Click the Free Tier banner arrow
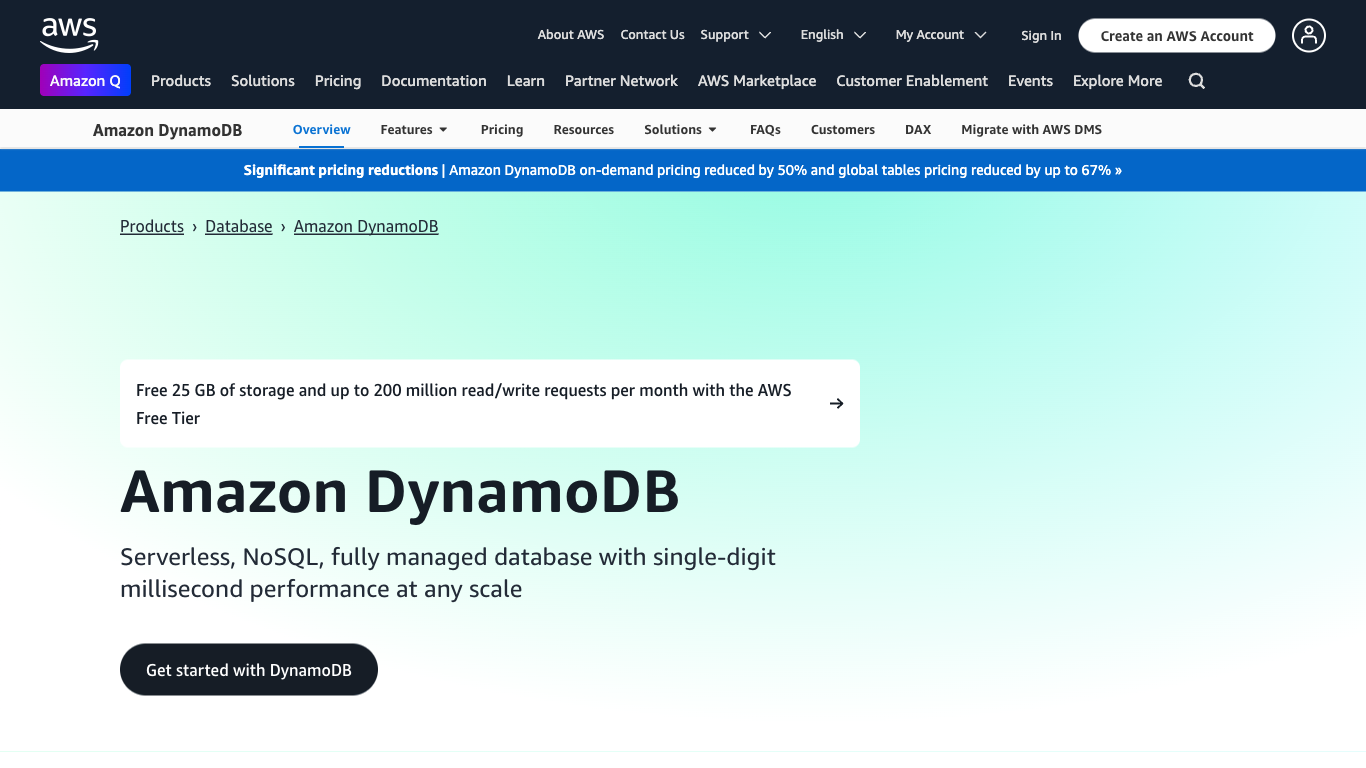 pos(837,404)
